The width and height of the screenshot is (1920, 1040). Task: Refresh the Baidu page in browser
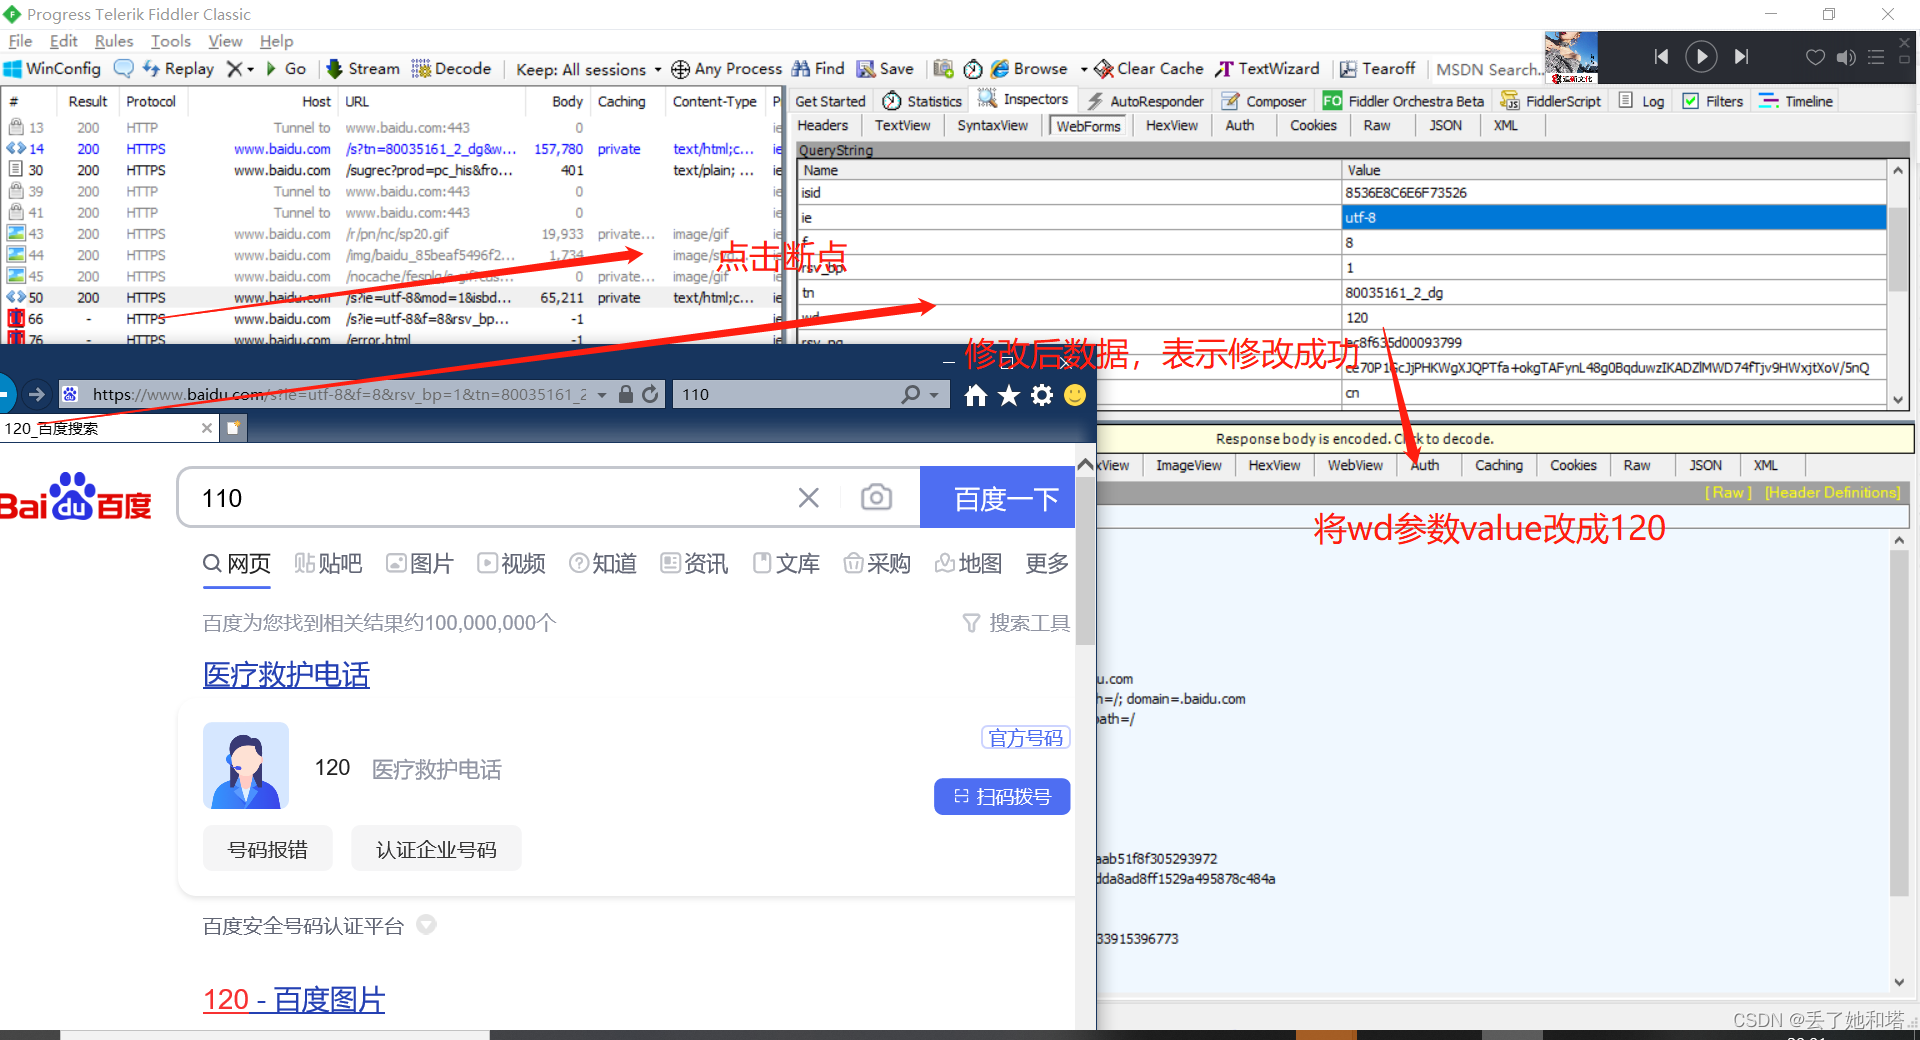[650, 394]
